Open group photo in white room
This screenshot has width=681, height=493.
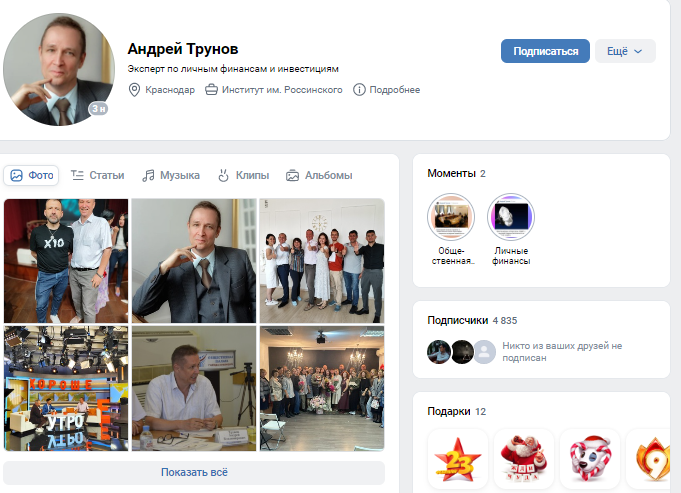(322, 261)
